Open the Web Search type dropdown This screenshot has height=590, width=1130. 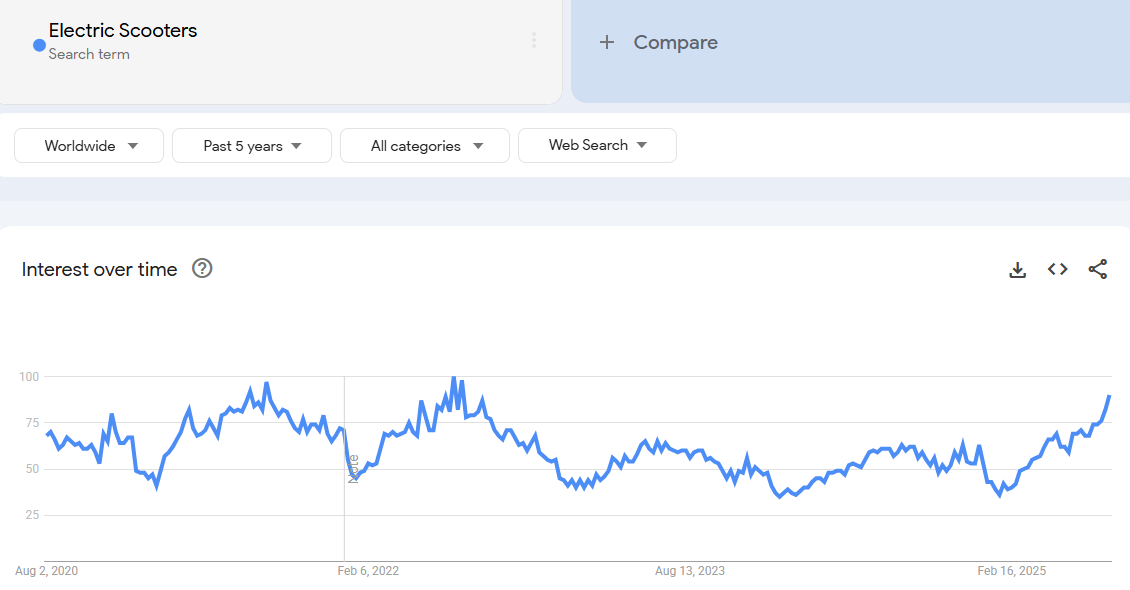[597, 145]
